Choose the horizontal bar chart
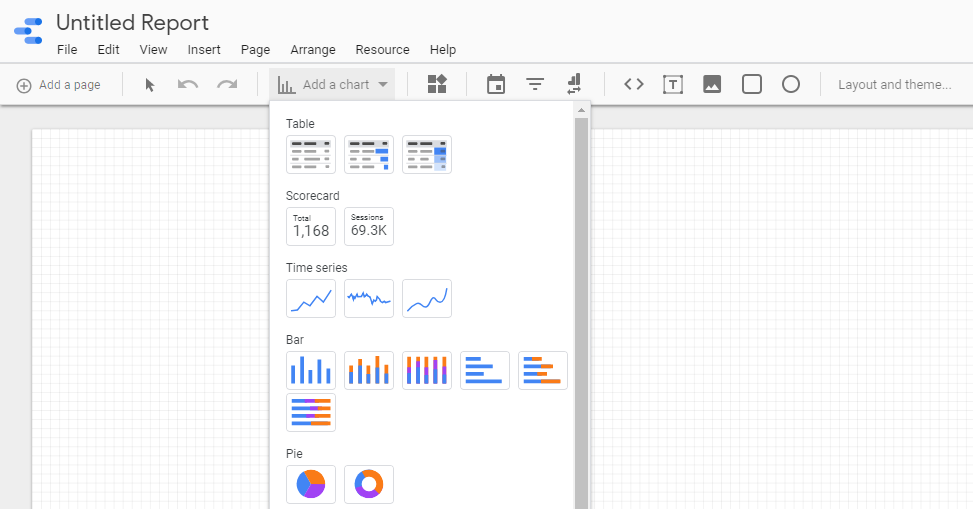This screenshot has height=509, width=973. click(x=485, y=371)
